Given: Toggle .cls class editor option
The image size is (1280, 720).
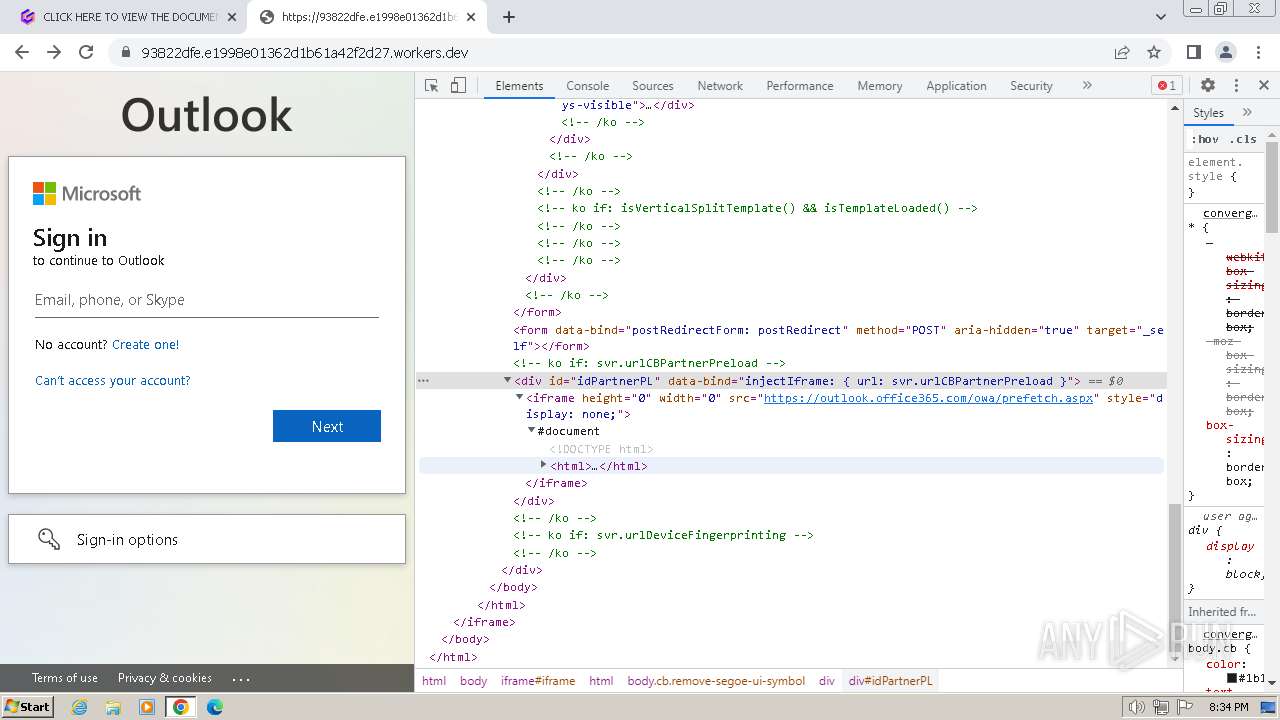Looking at the screenshot, I should click(1243, 139).
